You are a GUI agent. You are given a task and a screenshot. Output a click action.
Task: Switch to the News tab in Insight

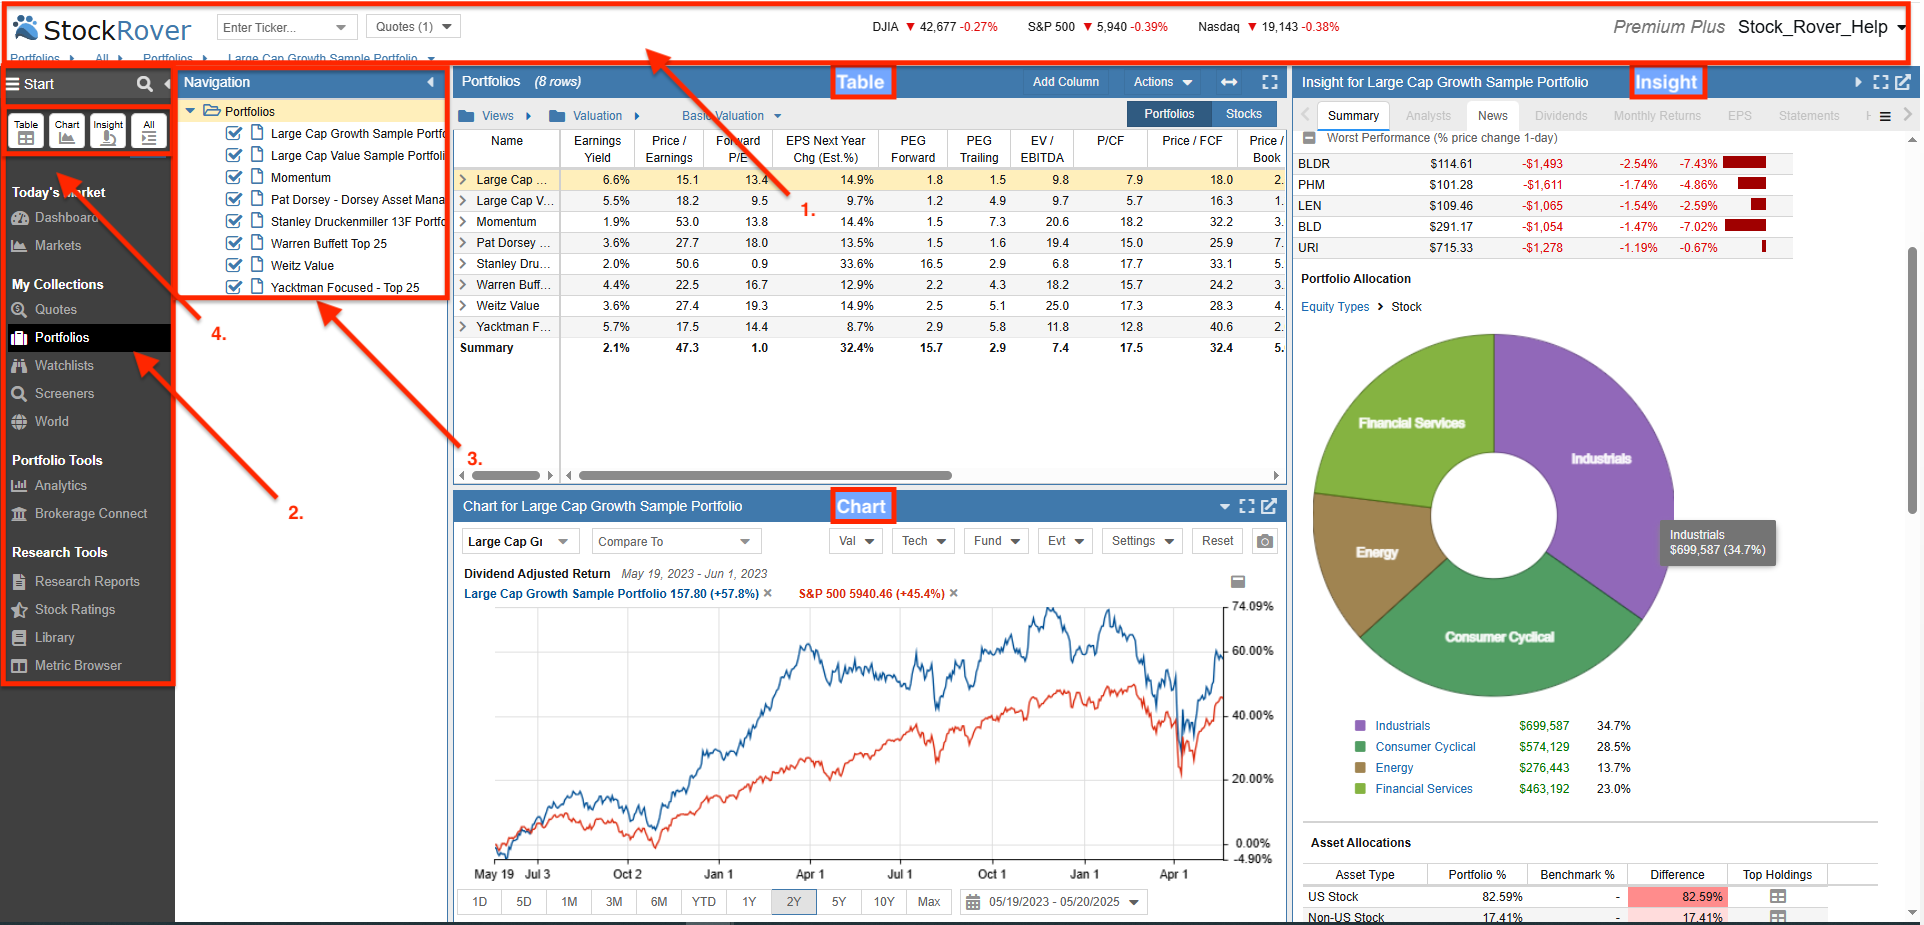(1492, 116)
